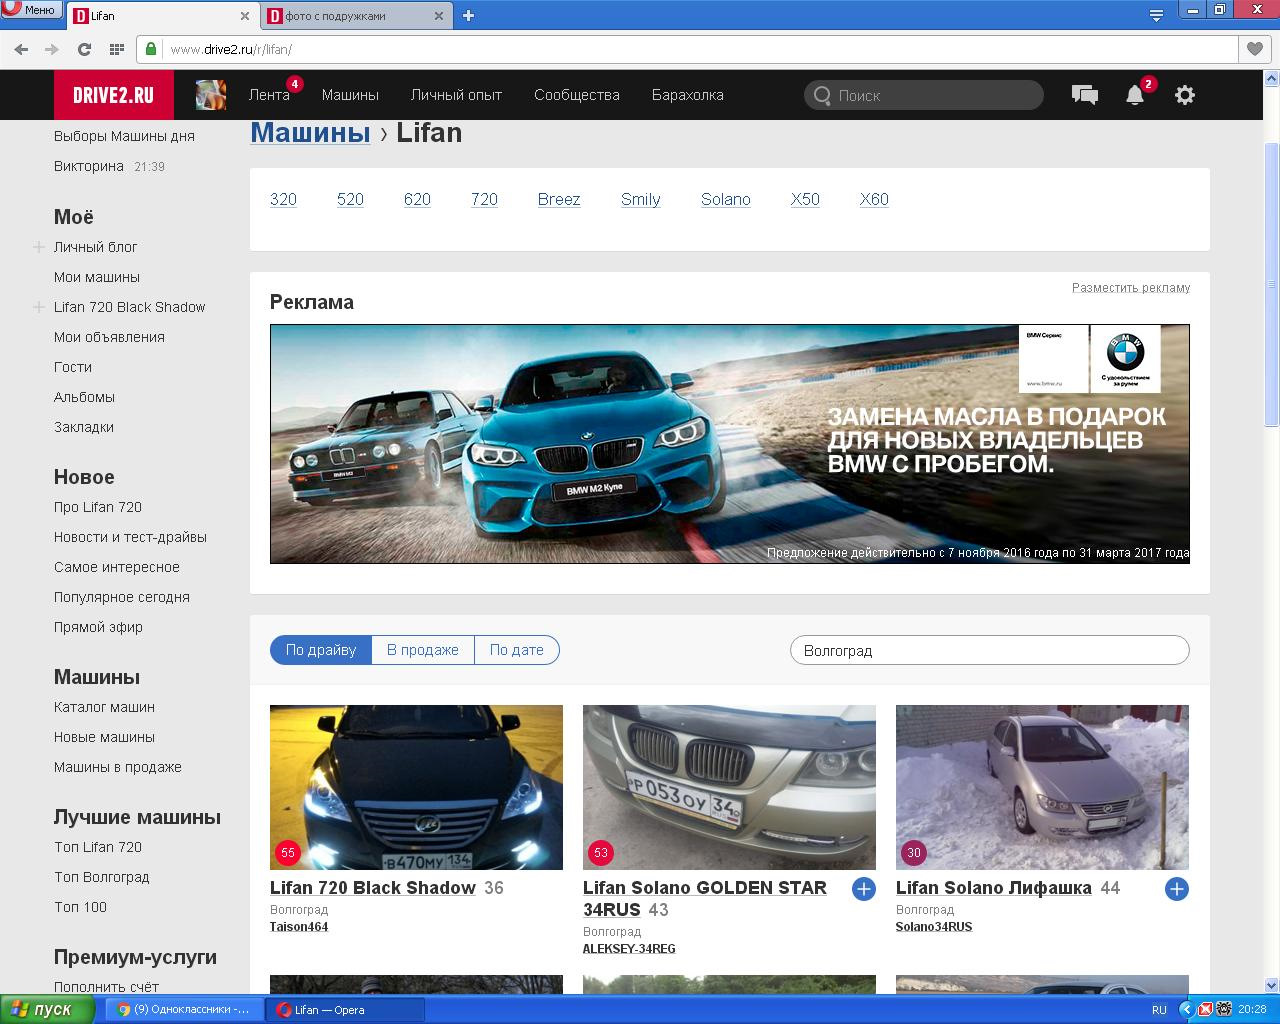Click the green secure padlock icon
Image resolution: width=1280 pixels, height=1024 pixels.
point(151,49)
